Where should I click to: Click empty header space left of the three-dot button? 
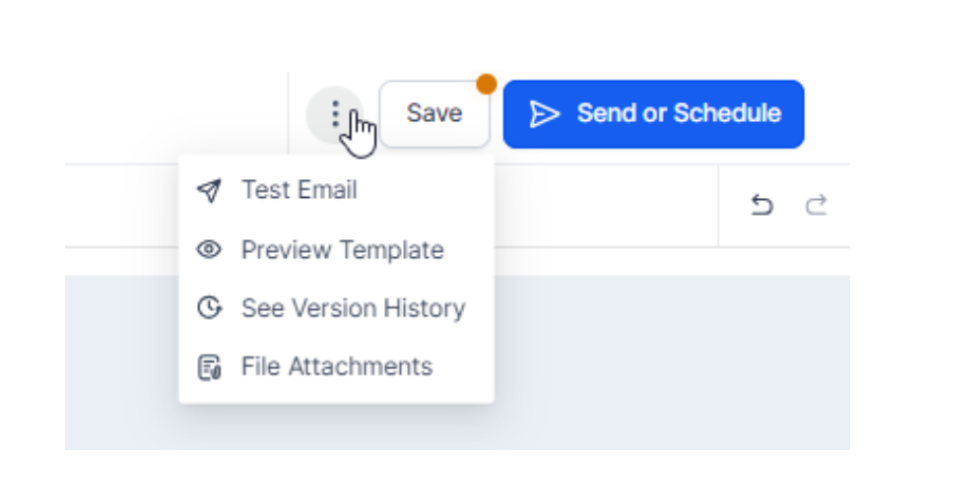click(180, 114)
